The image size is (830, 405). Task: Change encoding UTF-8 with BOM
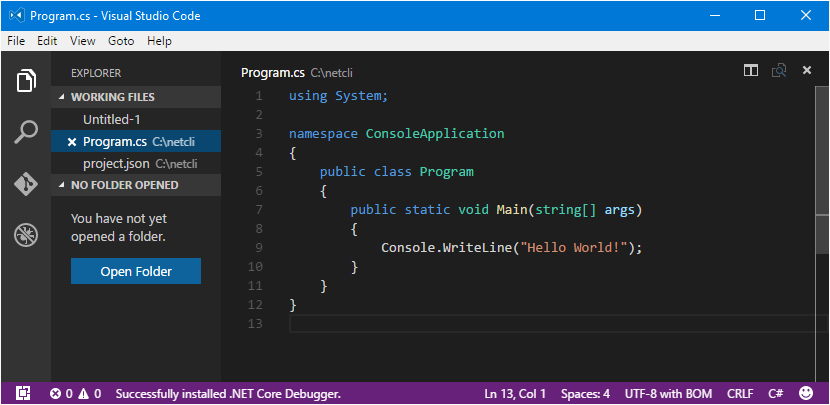click(x=669, y=394)
